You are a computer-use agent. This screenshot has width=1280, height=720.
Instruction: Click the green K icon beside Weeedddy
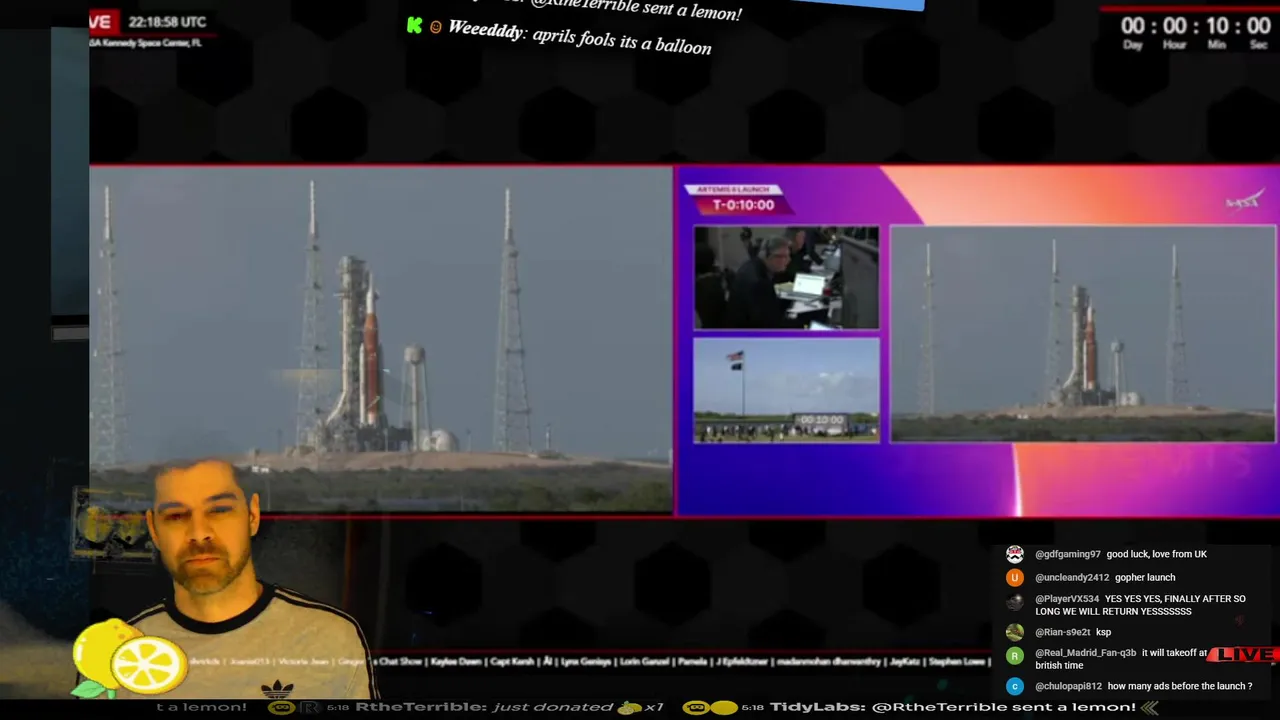click(x=414, y=25)
